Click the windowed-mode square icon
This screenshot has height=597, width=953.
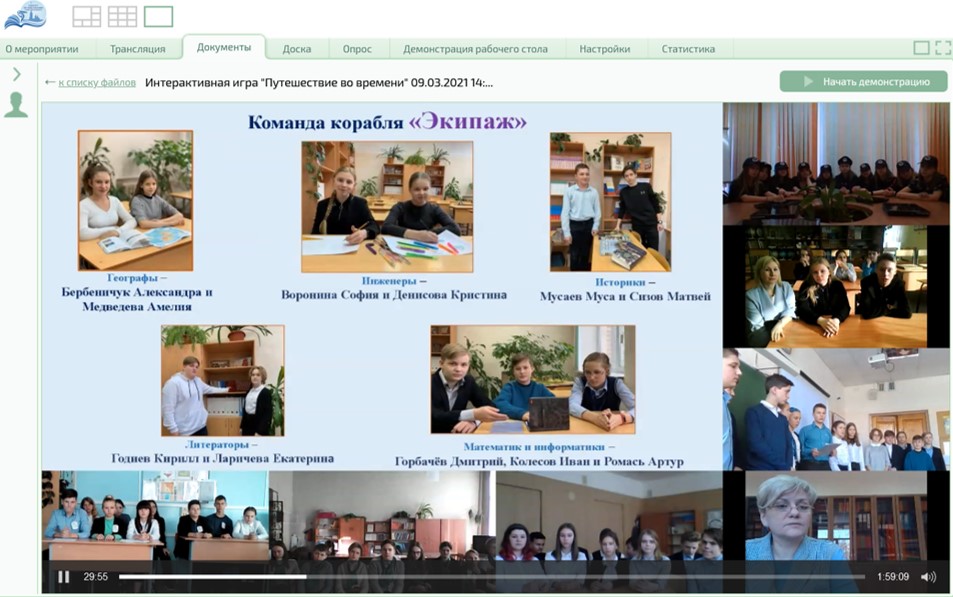(921, 48)
